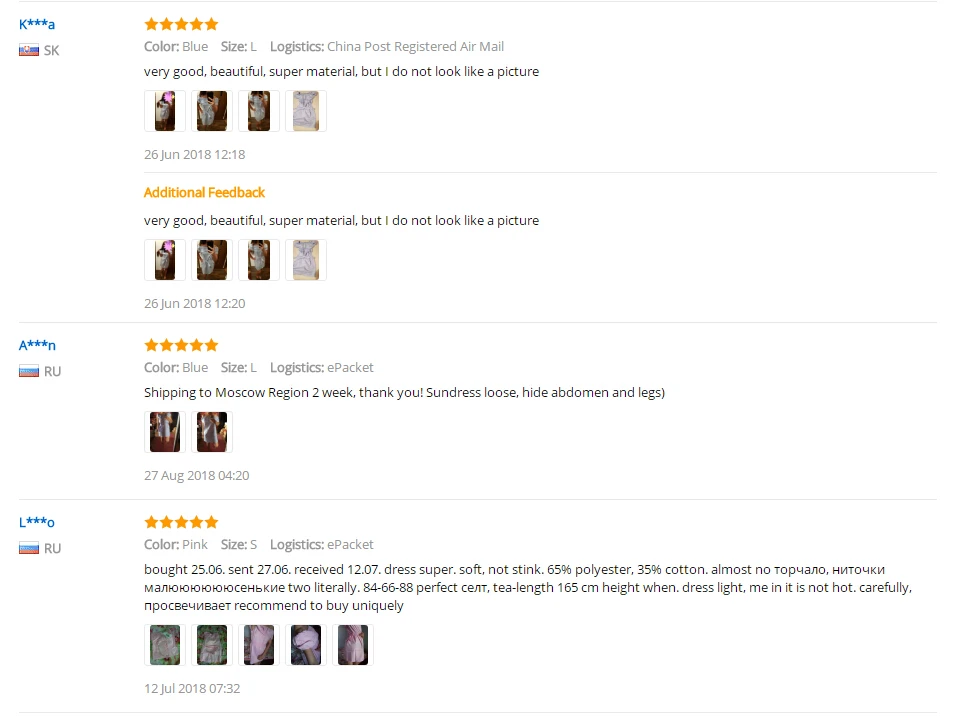The height and width of the screenshot is (719, 953).
Task: Open fourth photo of K***a's original review
Action: (x=306, y=111)
